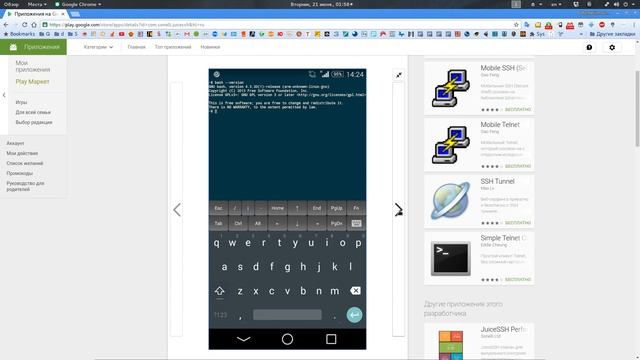This screenshot has height=360, width=640.
Task: Open the Места menu in top bar
Action: pos(37,4)
